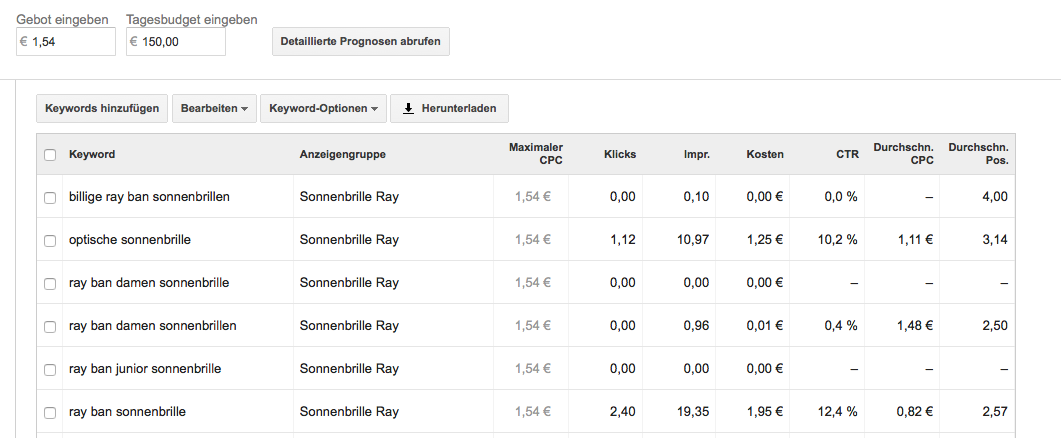Check the ray ban junior sonnenbrille row
This screenshot has height=438, width=1061.
[50, 370]
